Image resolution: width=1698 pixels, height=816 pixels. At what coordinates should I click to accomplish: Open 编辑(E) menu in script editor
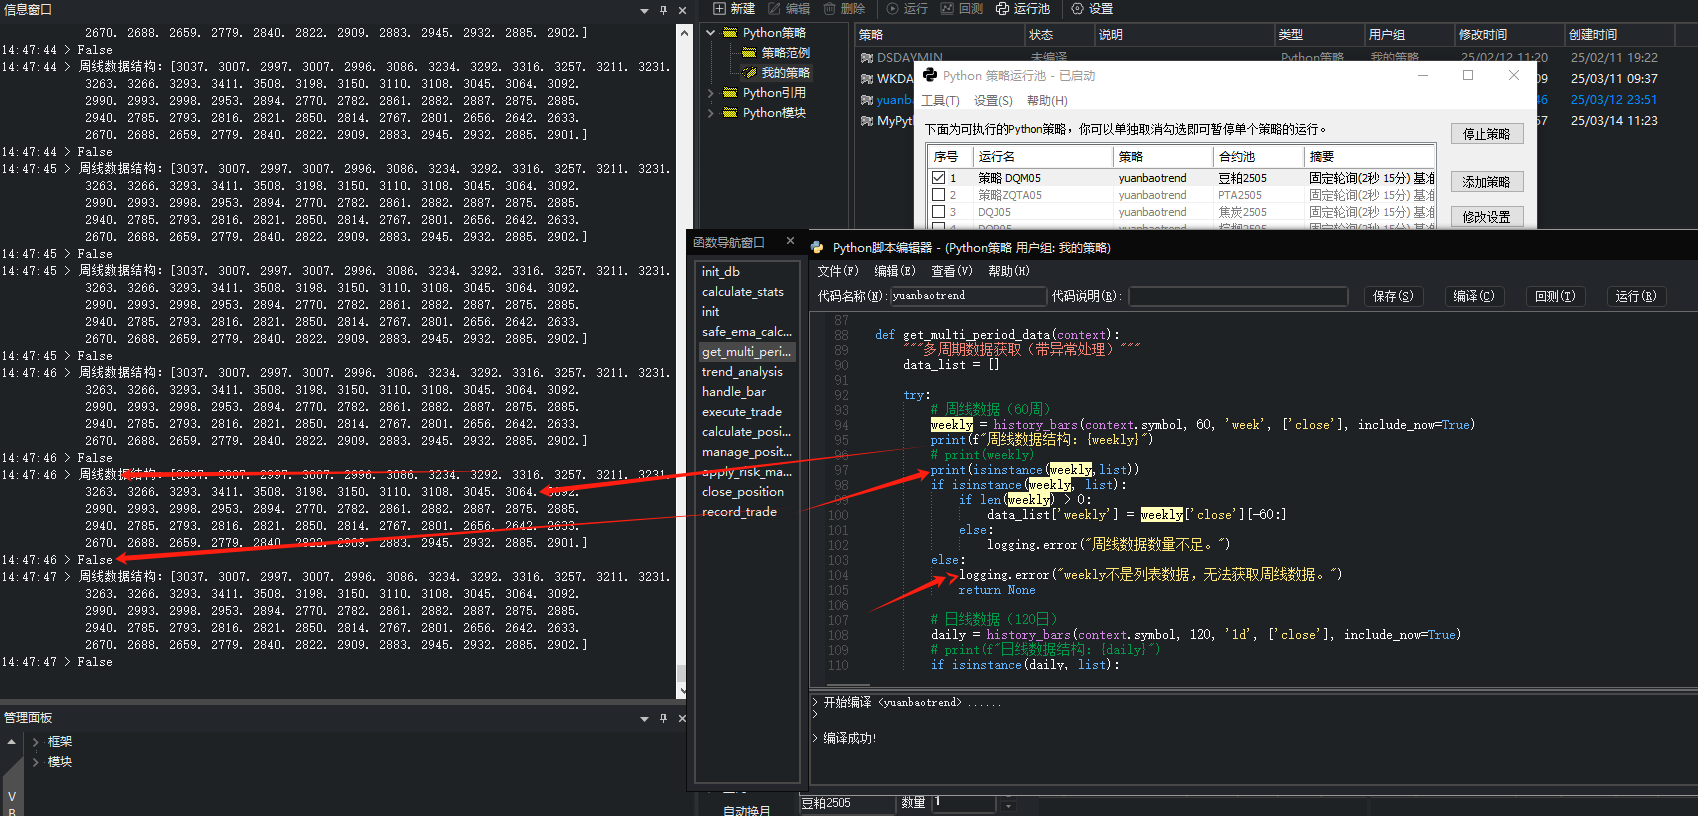point(895,271)
